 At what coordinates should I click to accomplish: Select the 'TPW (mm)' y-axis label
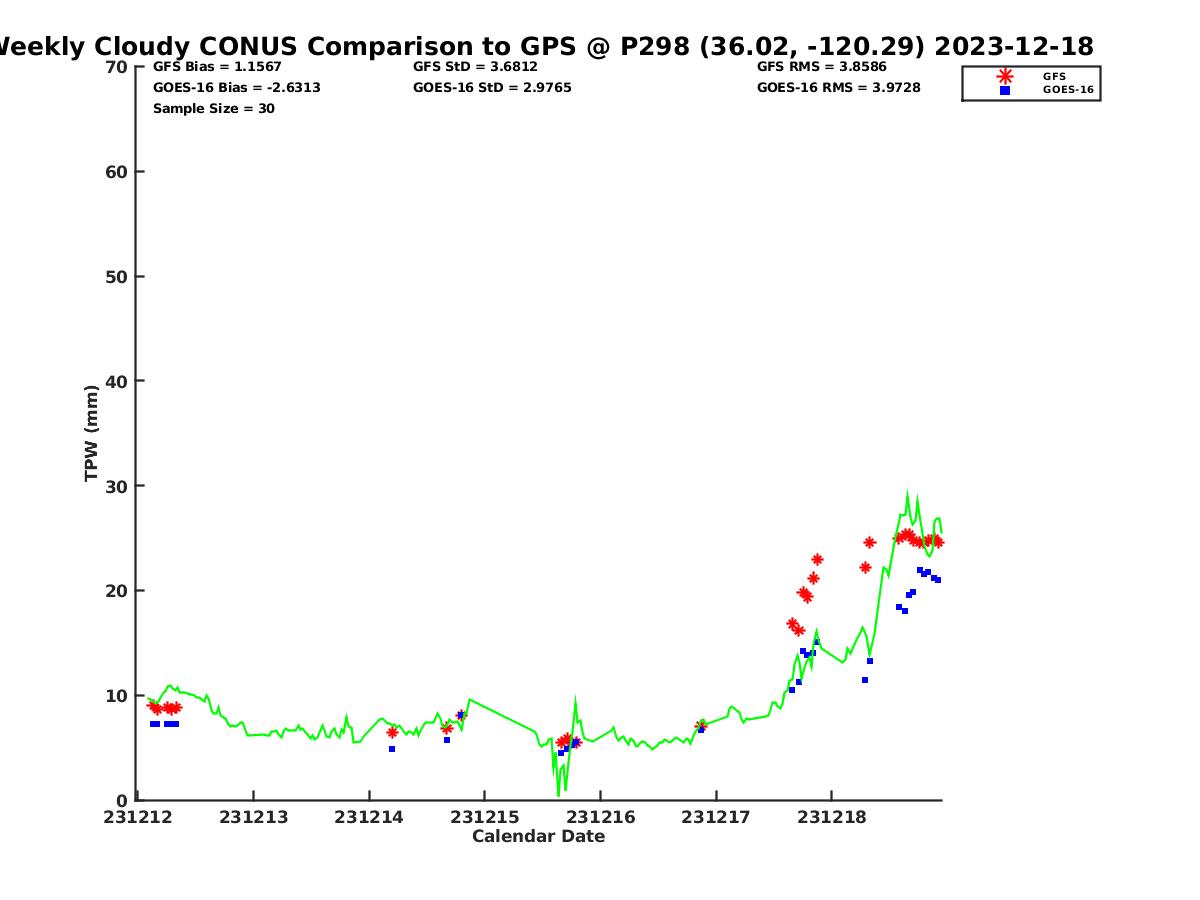92,433
